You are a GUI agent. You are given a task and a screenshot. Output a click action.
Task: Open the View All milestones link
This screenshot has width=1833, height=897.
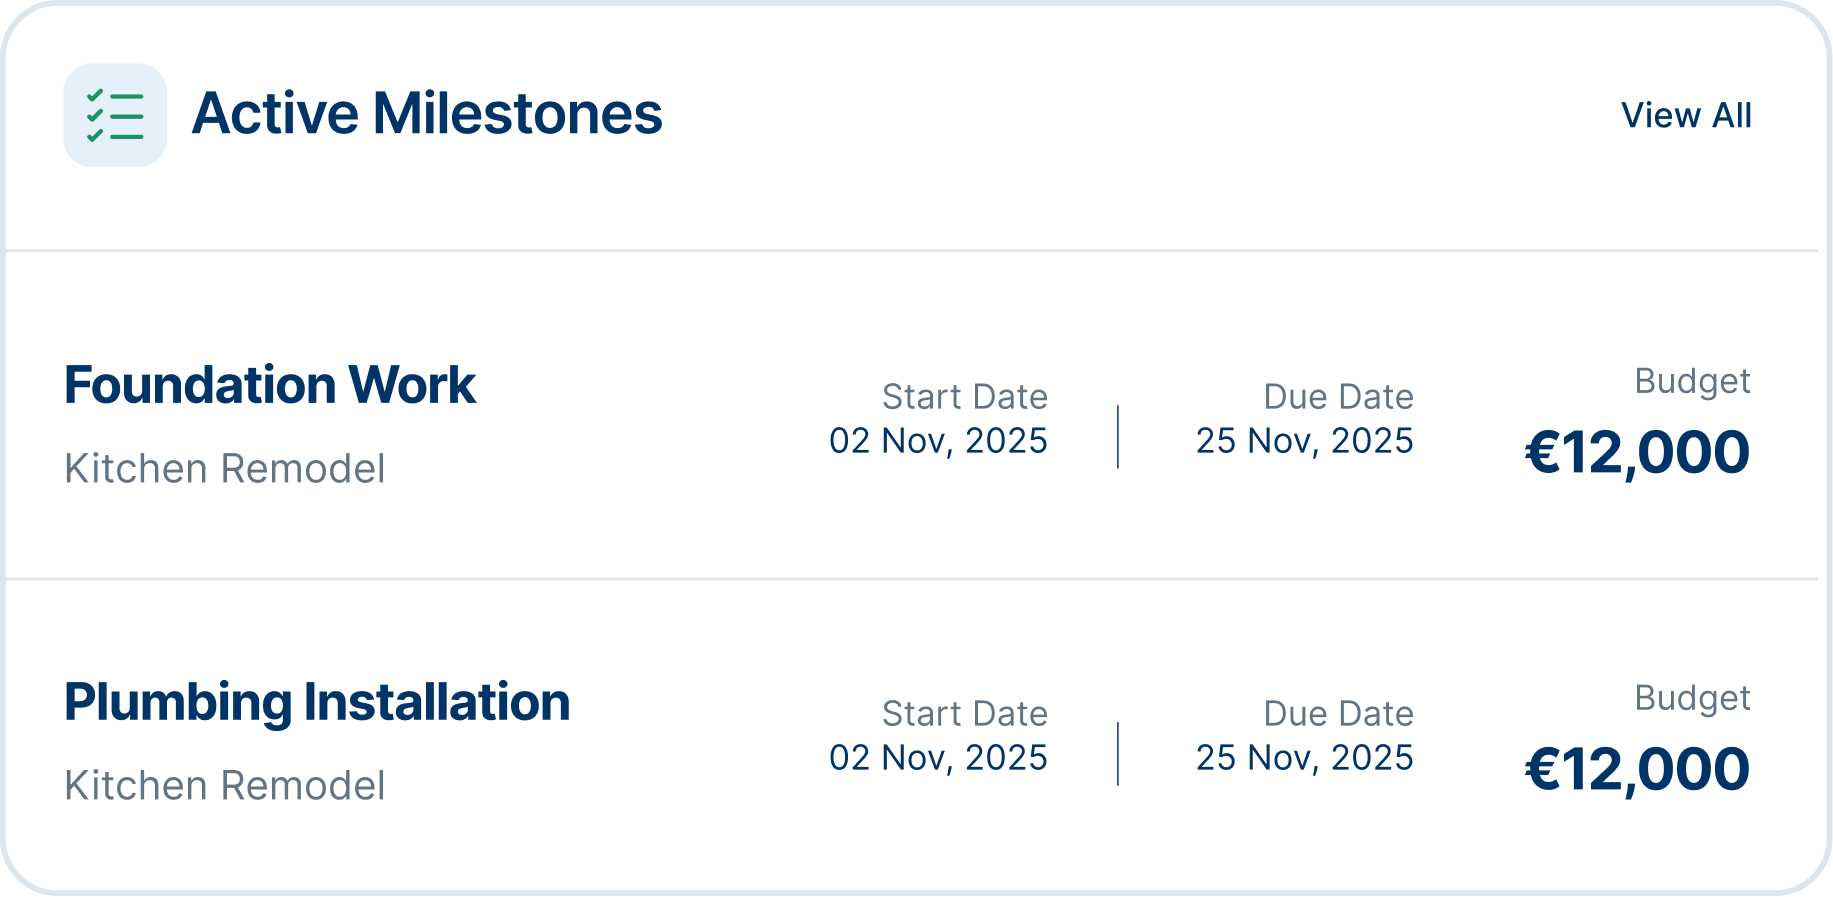click(1686, 116)
